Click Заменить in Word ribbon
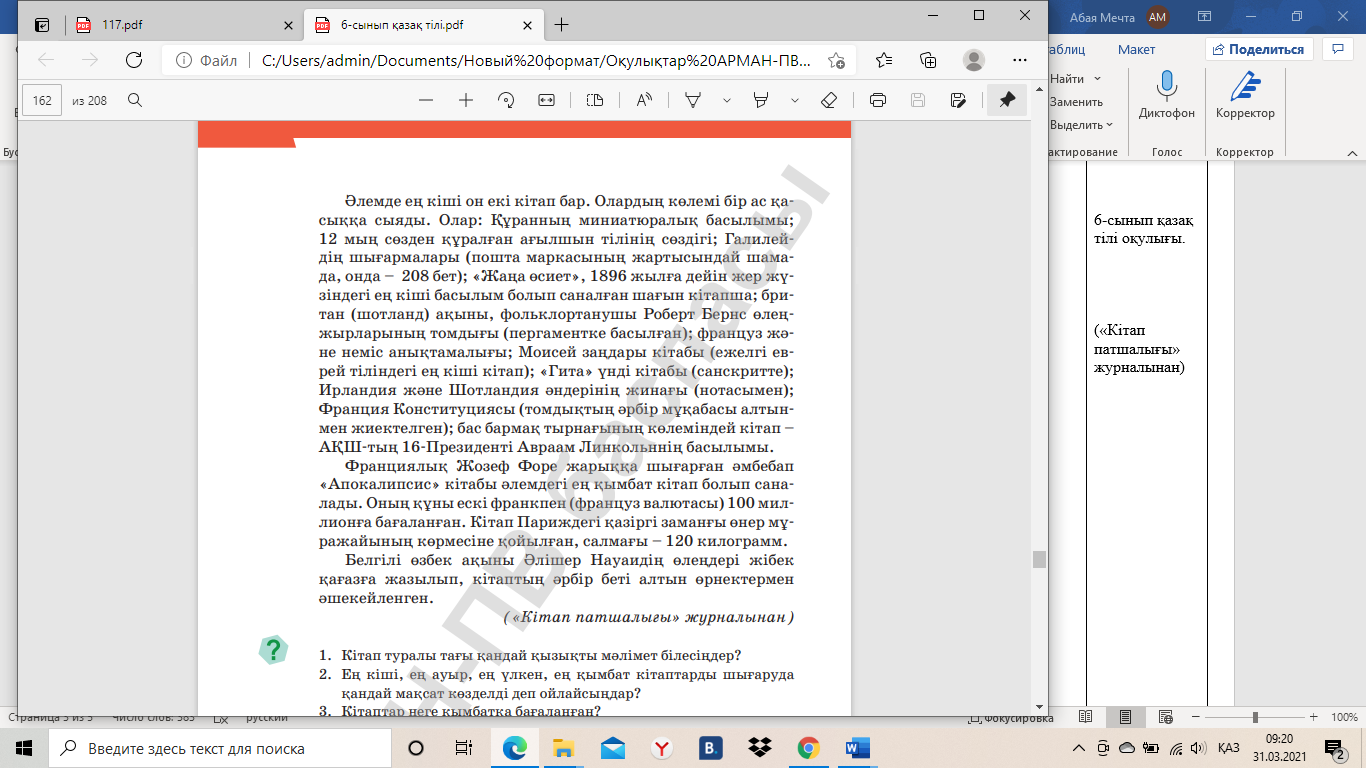 tap(1077, 102)
